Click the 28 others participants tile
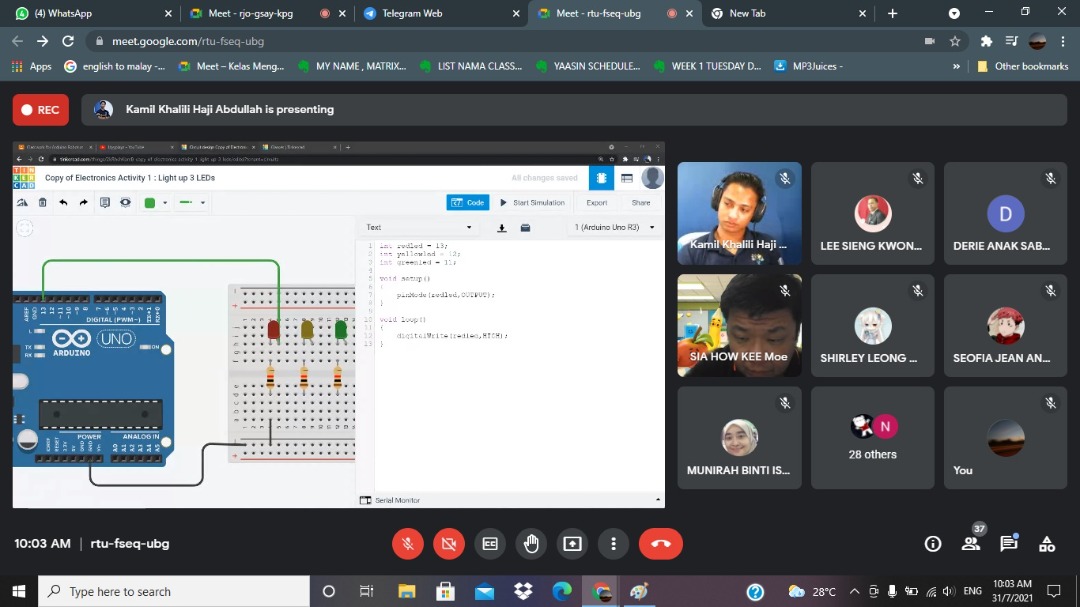 (872, 438)
